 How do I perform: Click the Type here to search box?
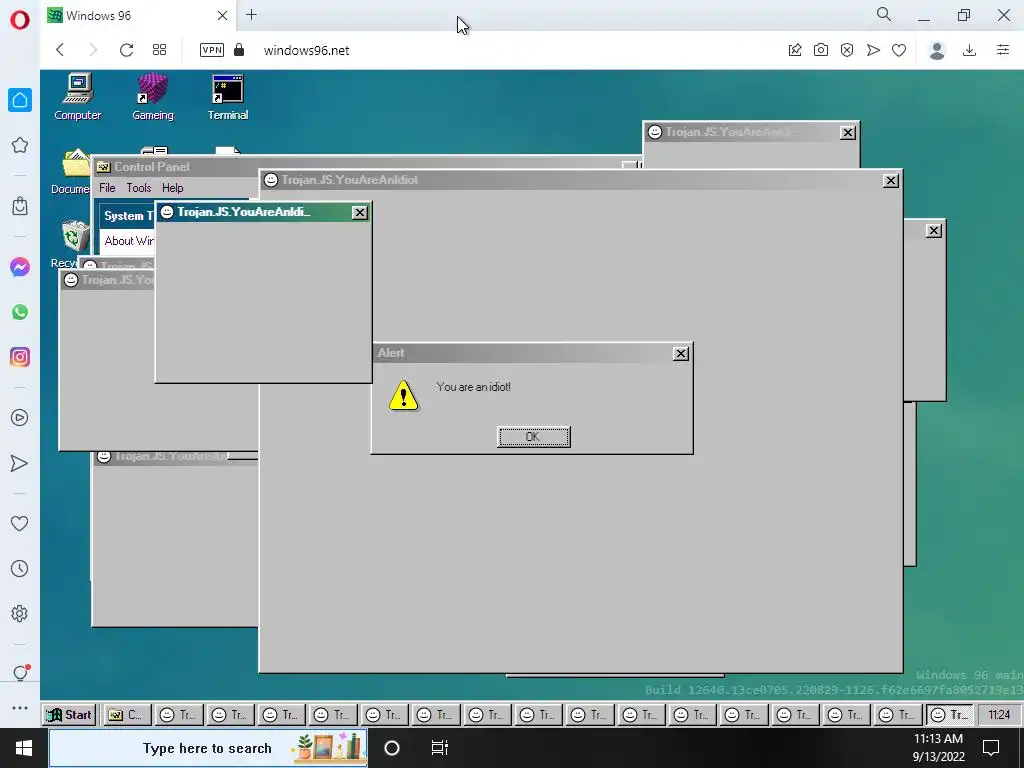208,748
